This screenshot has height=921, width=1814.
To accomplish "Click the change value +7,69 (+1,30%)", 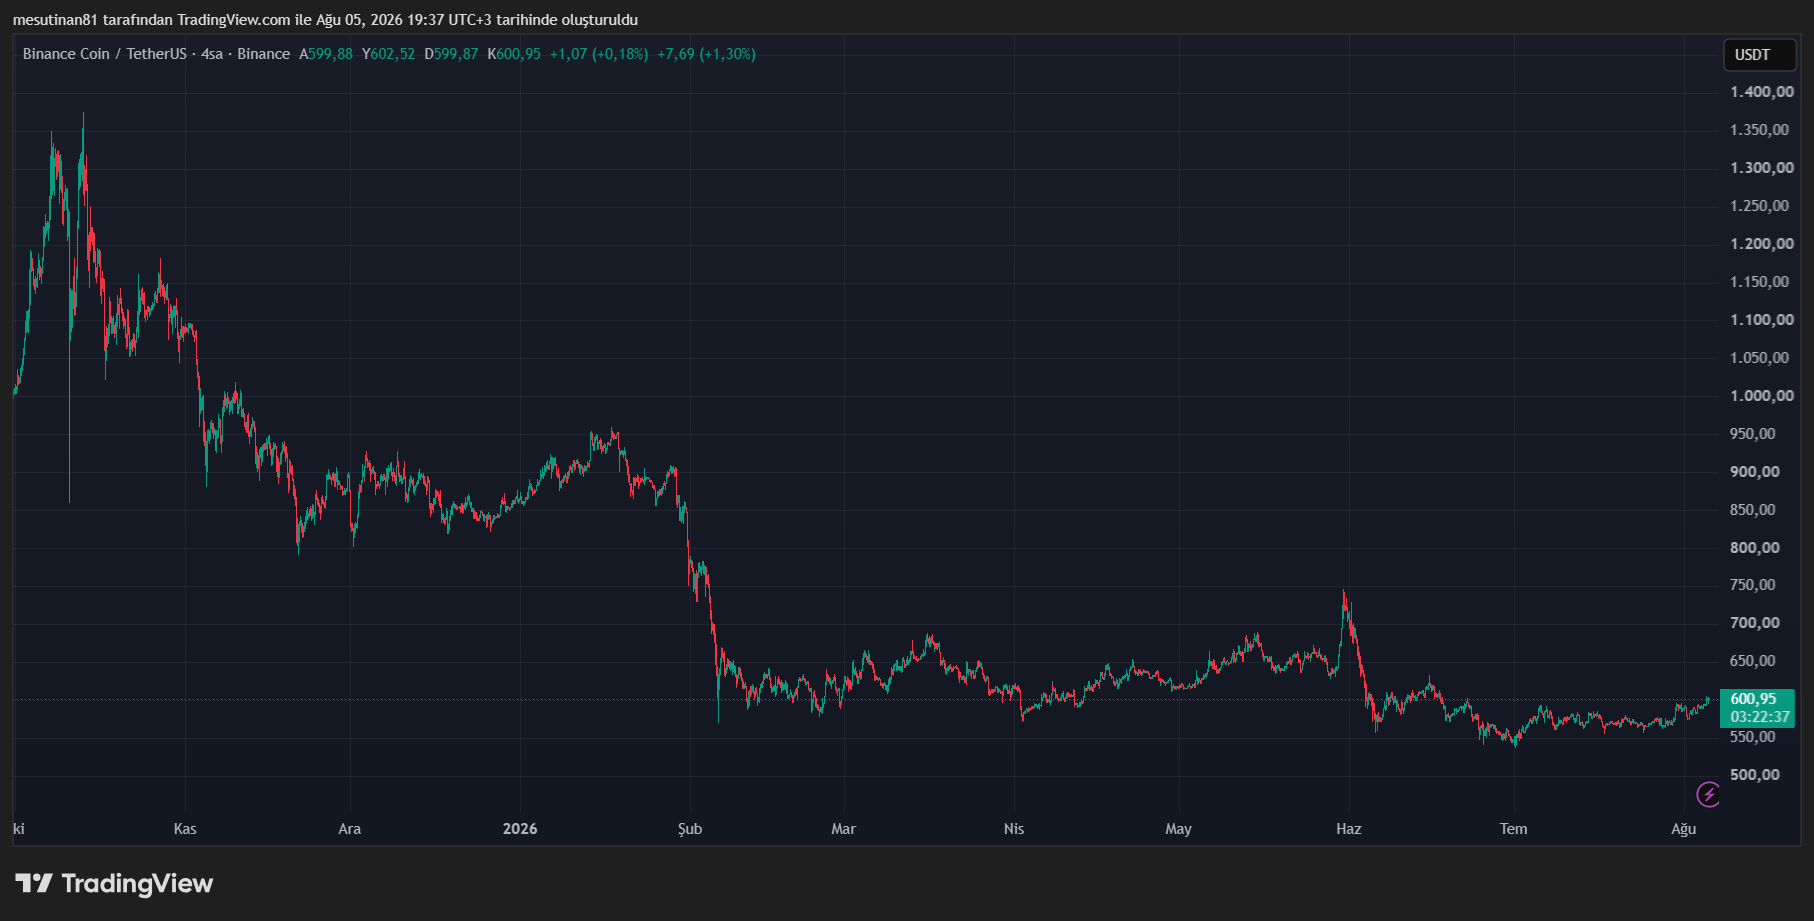I will (x=706, y=54).
